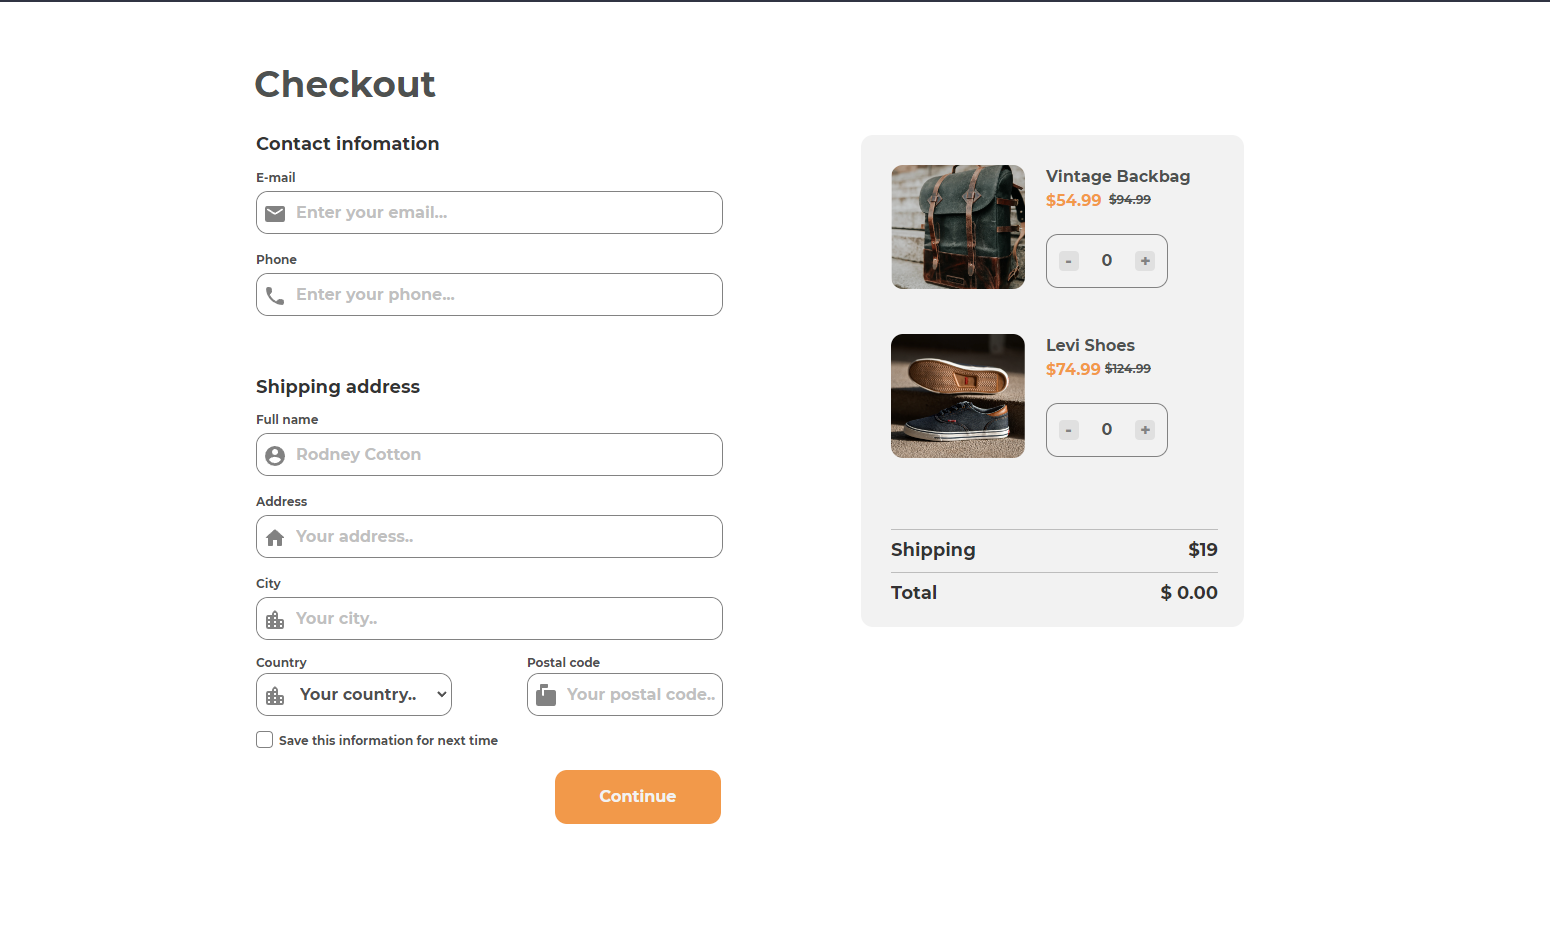The height and width of the screenshot is (927, 1550).
Task: Click the building icon in the Country selector
Action: coord(275,694)
